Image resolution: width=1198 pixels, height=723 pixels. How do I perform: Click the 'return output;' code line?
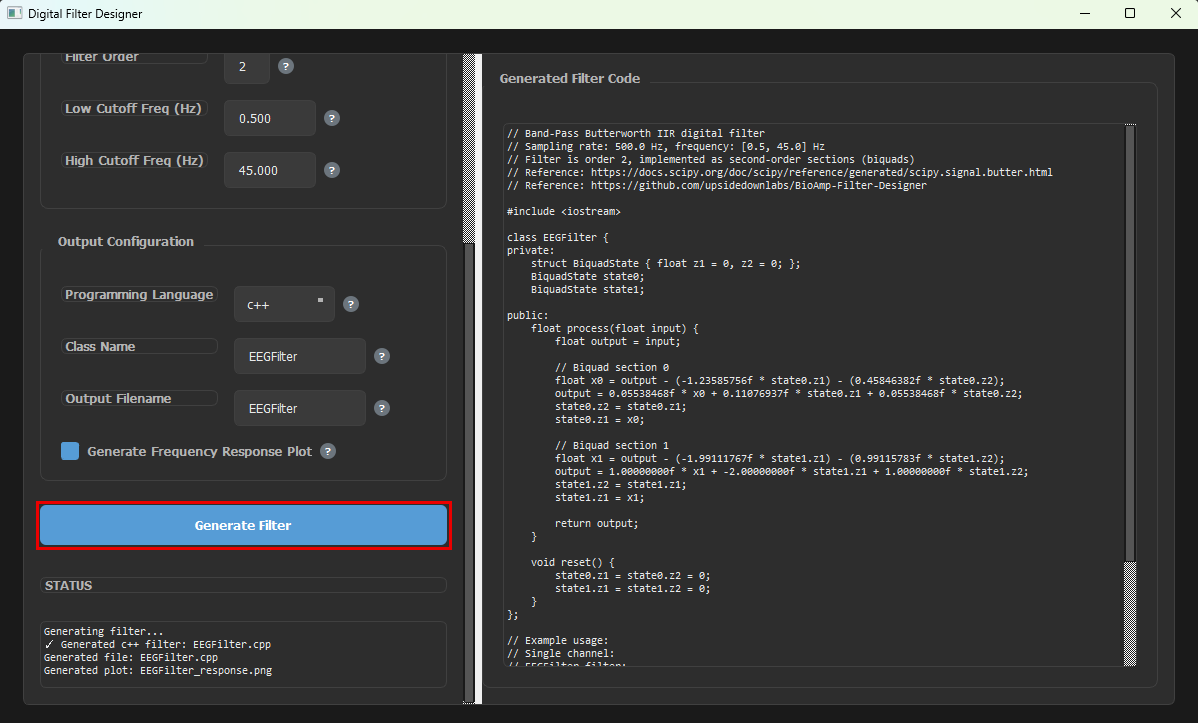[597, 524]
